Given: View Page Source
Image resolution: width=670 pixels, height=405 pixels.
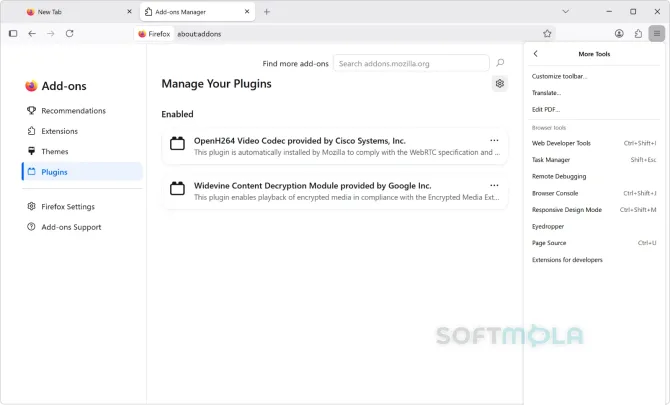Looking at the screenshot, I should pos(594,243).
